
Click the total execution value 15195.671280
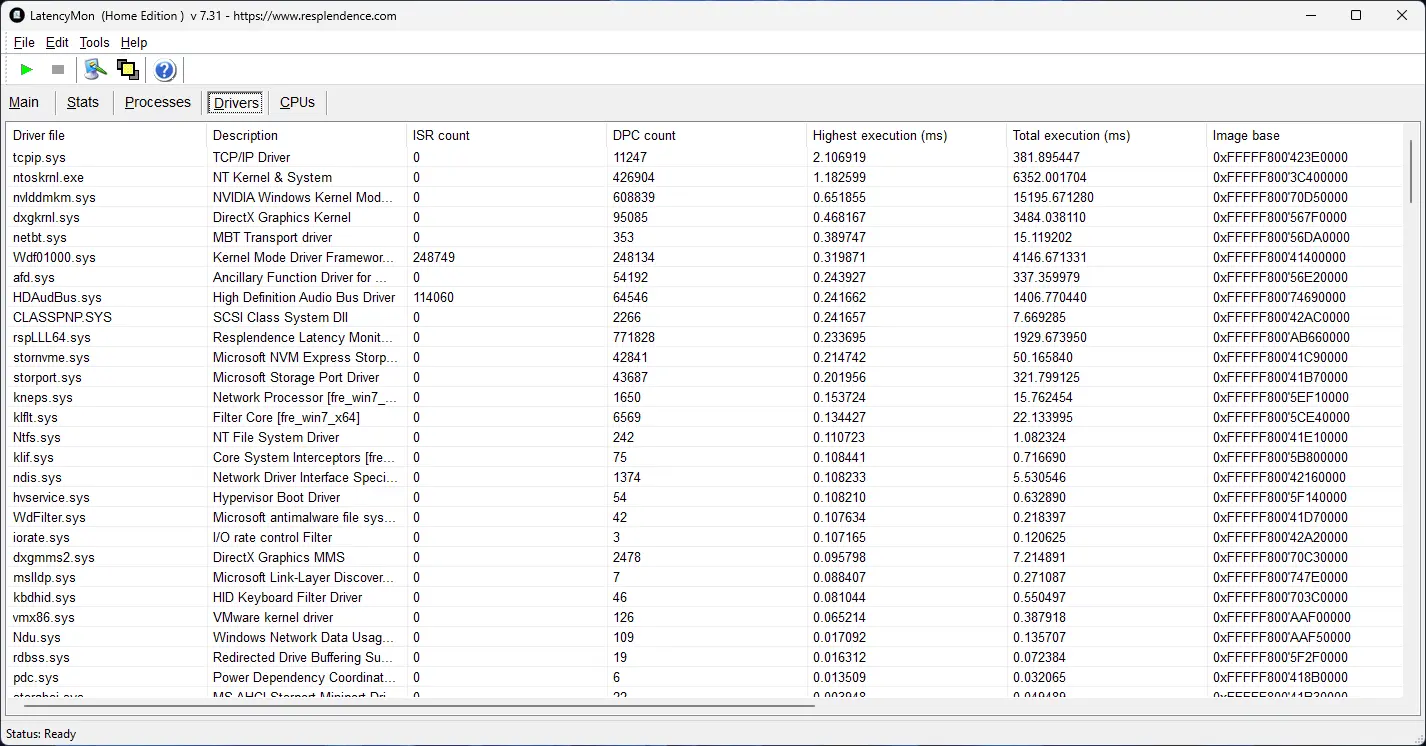(1053, 197)
